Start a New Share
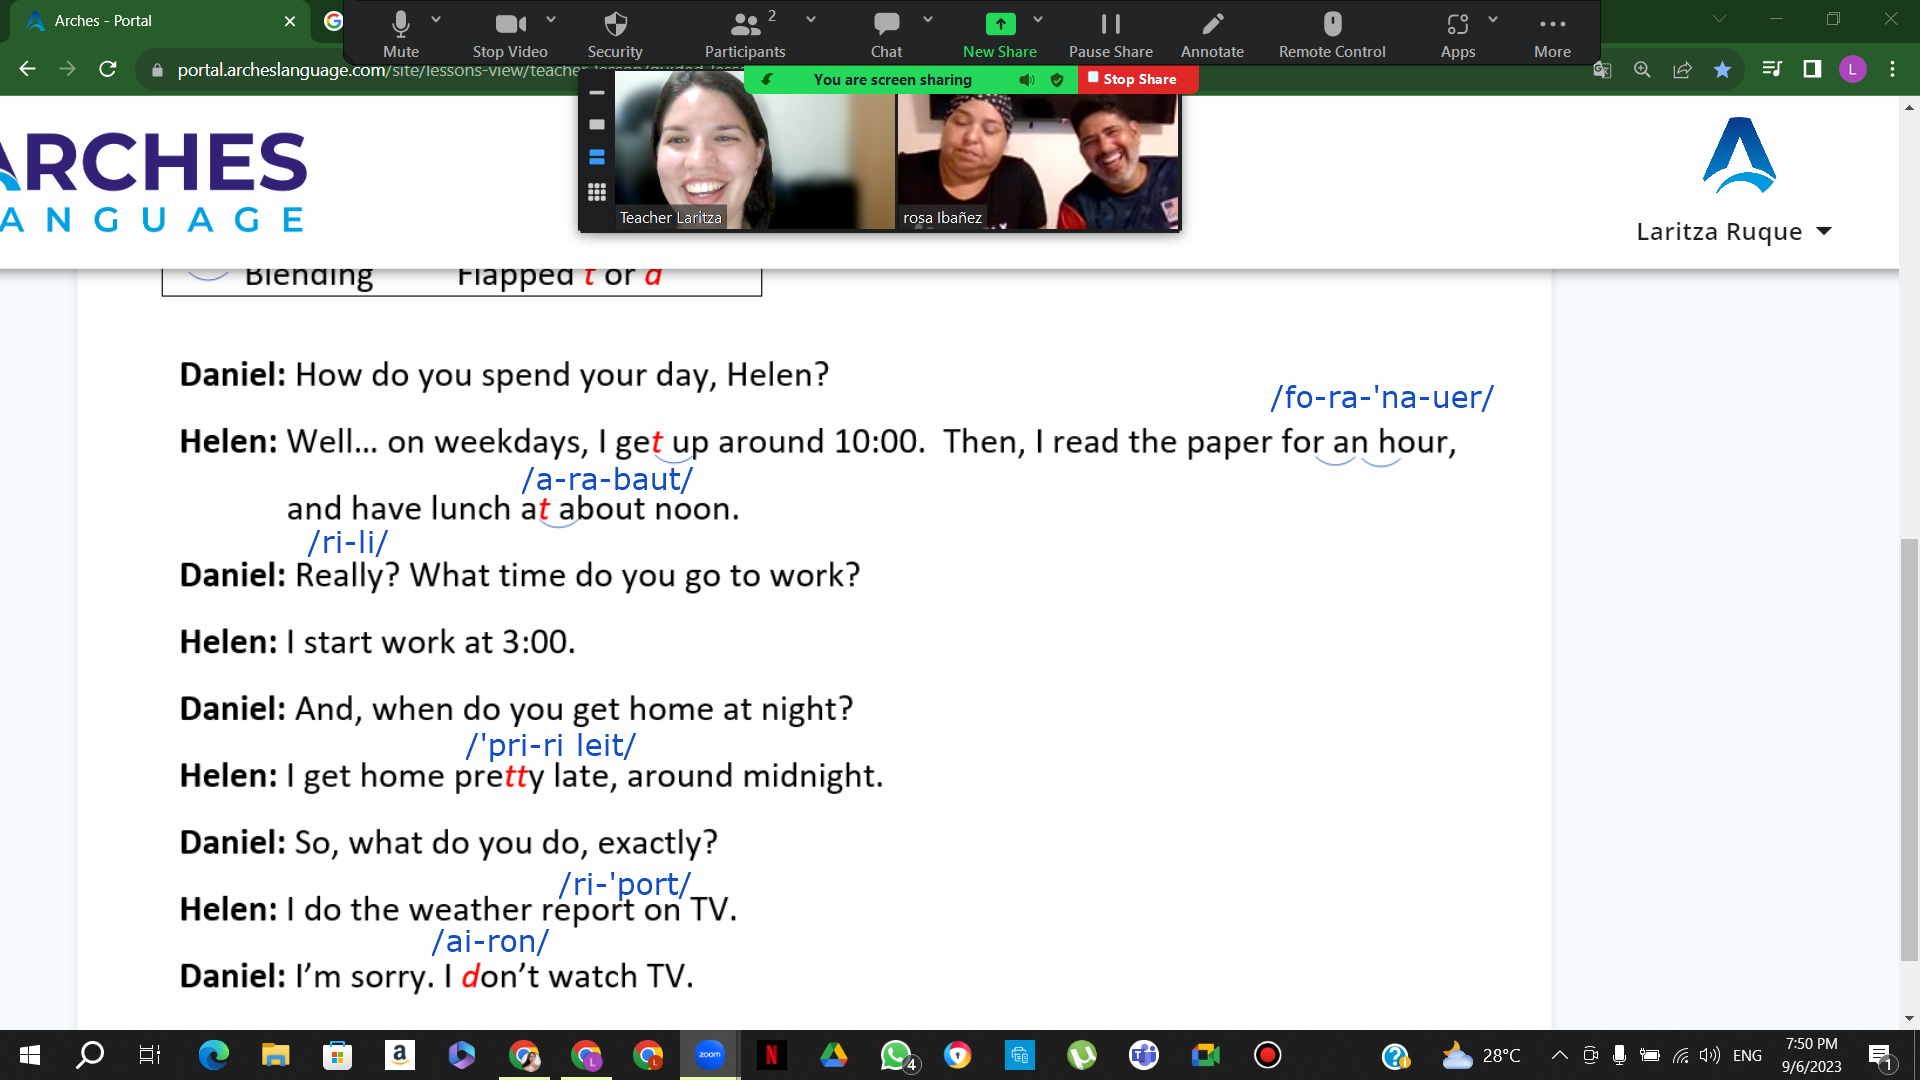1920x1080 pixels. tap(1000, 34)
